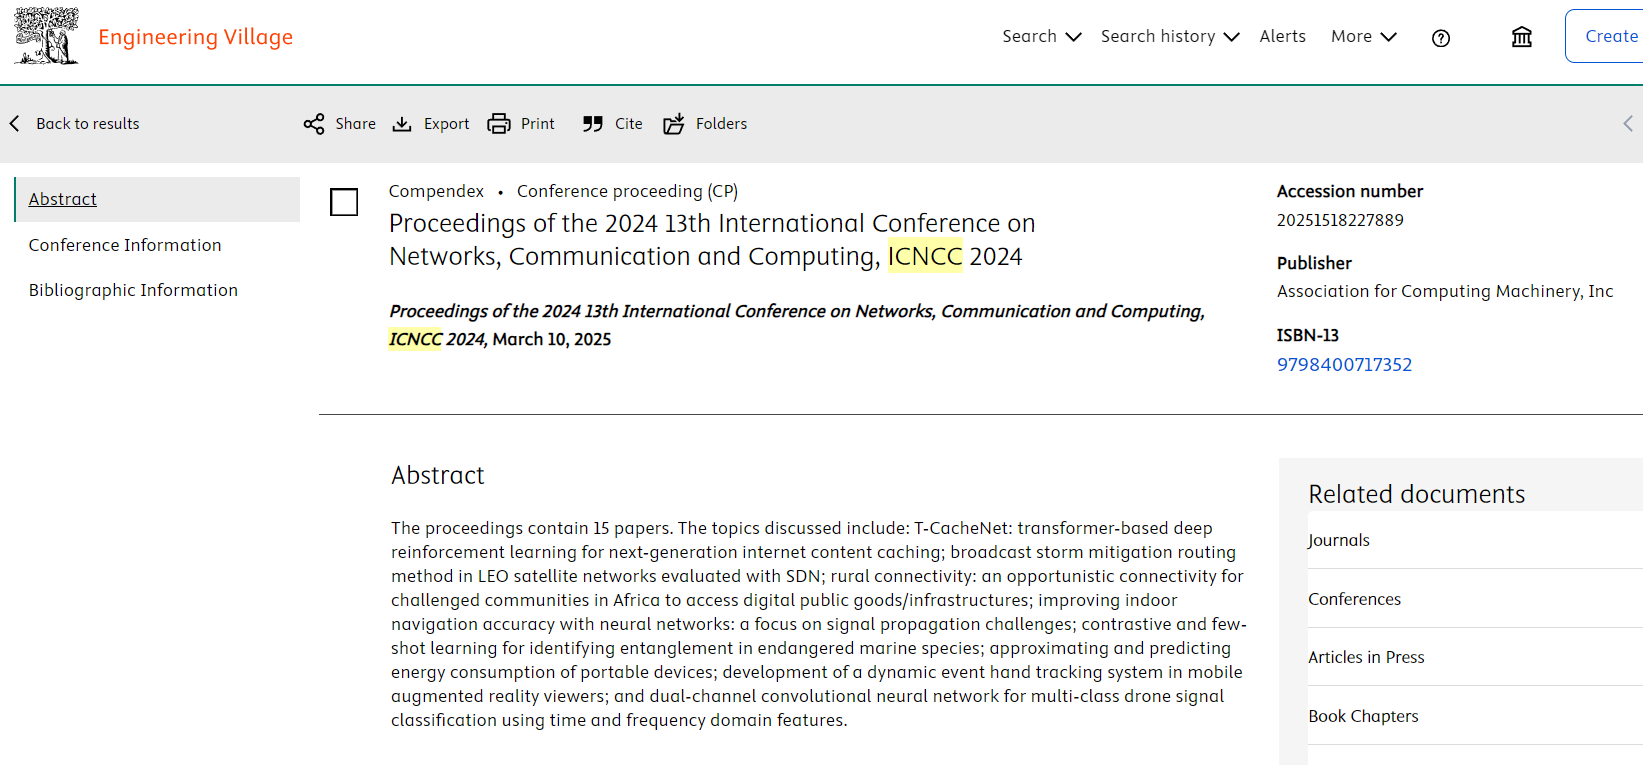Open the Folders icon

coord(674,124)
